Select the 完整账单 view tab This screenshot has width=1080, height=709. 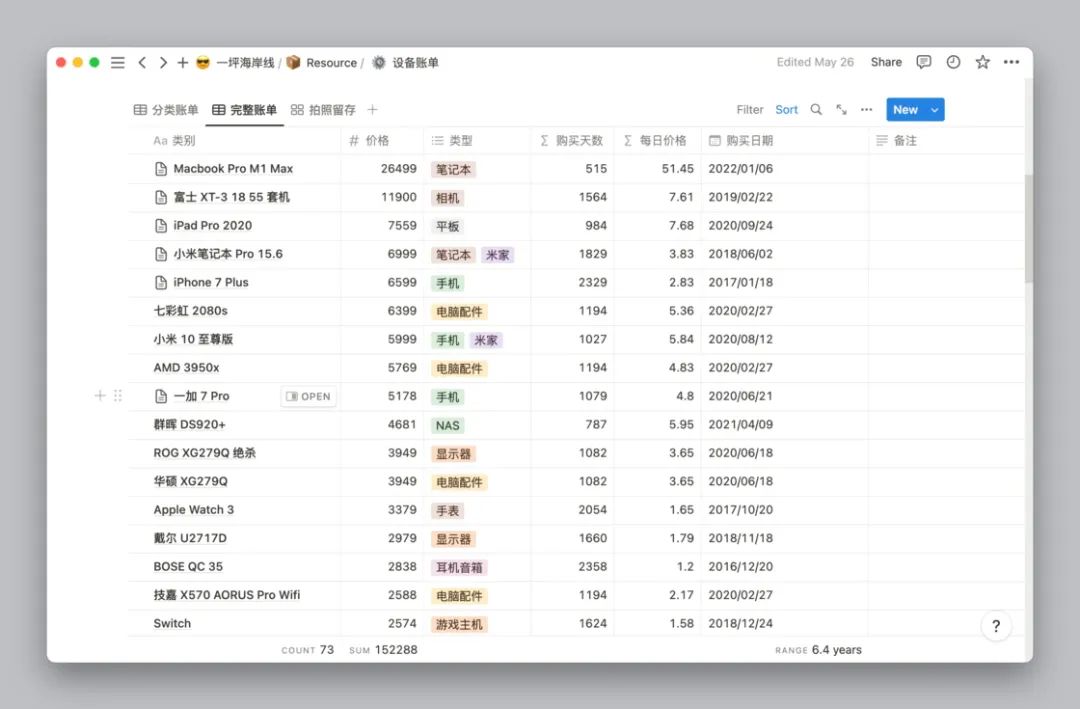click(245, 110)
